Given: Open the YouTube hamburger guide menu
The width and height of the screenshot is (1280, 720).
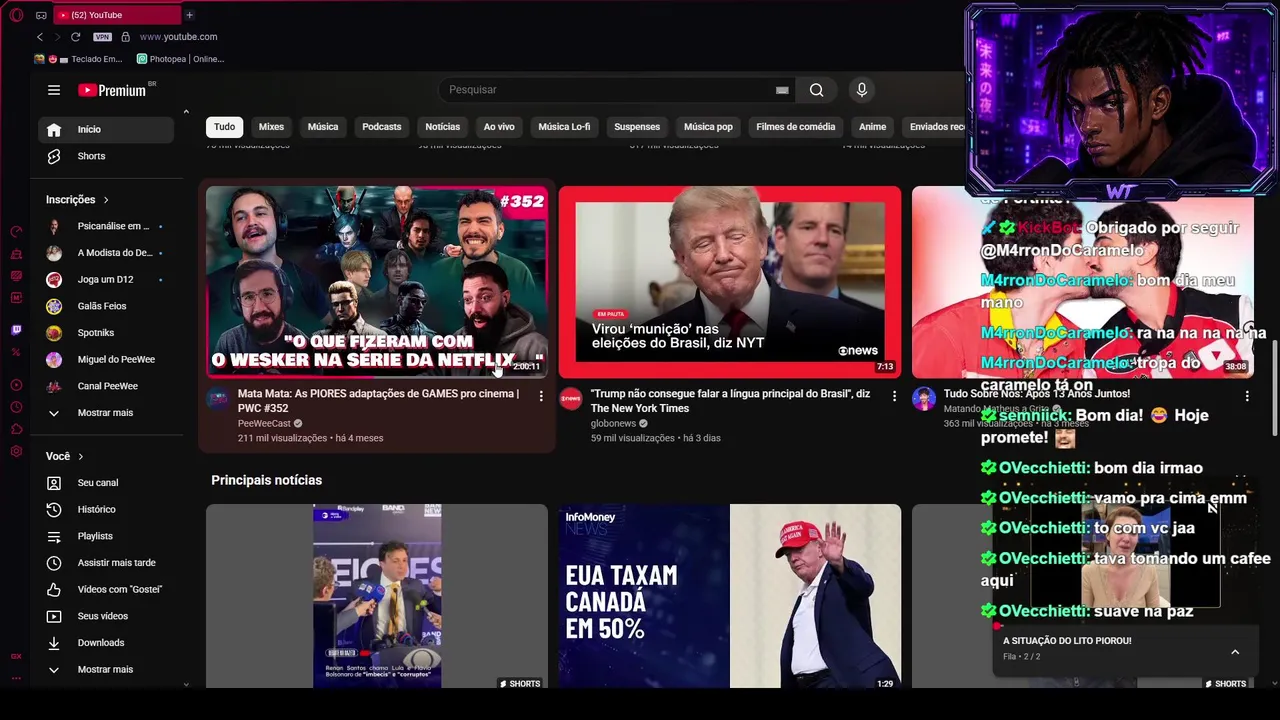Looking at the screenshot, I should point(54,90).
